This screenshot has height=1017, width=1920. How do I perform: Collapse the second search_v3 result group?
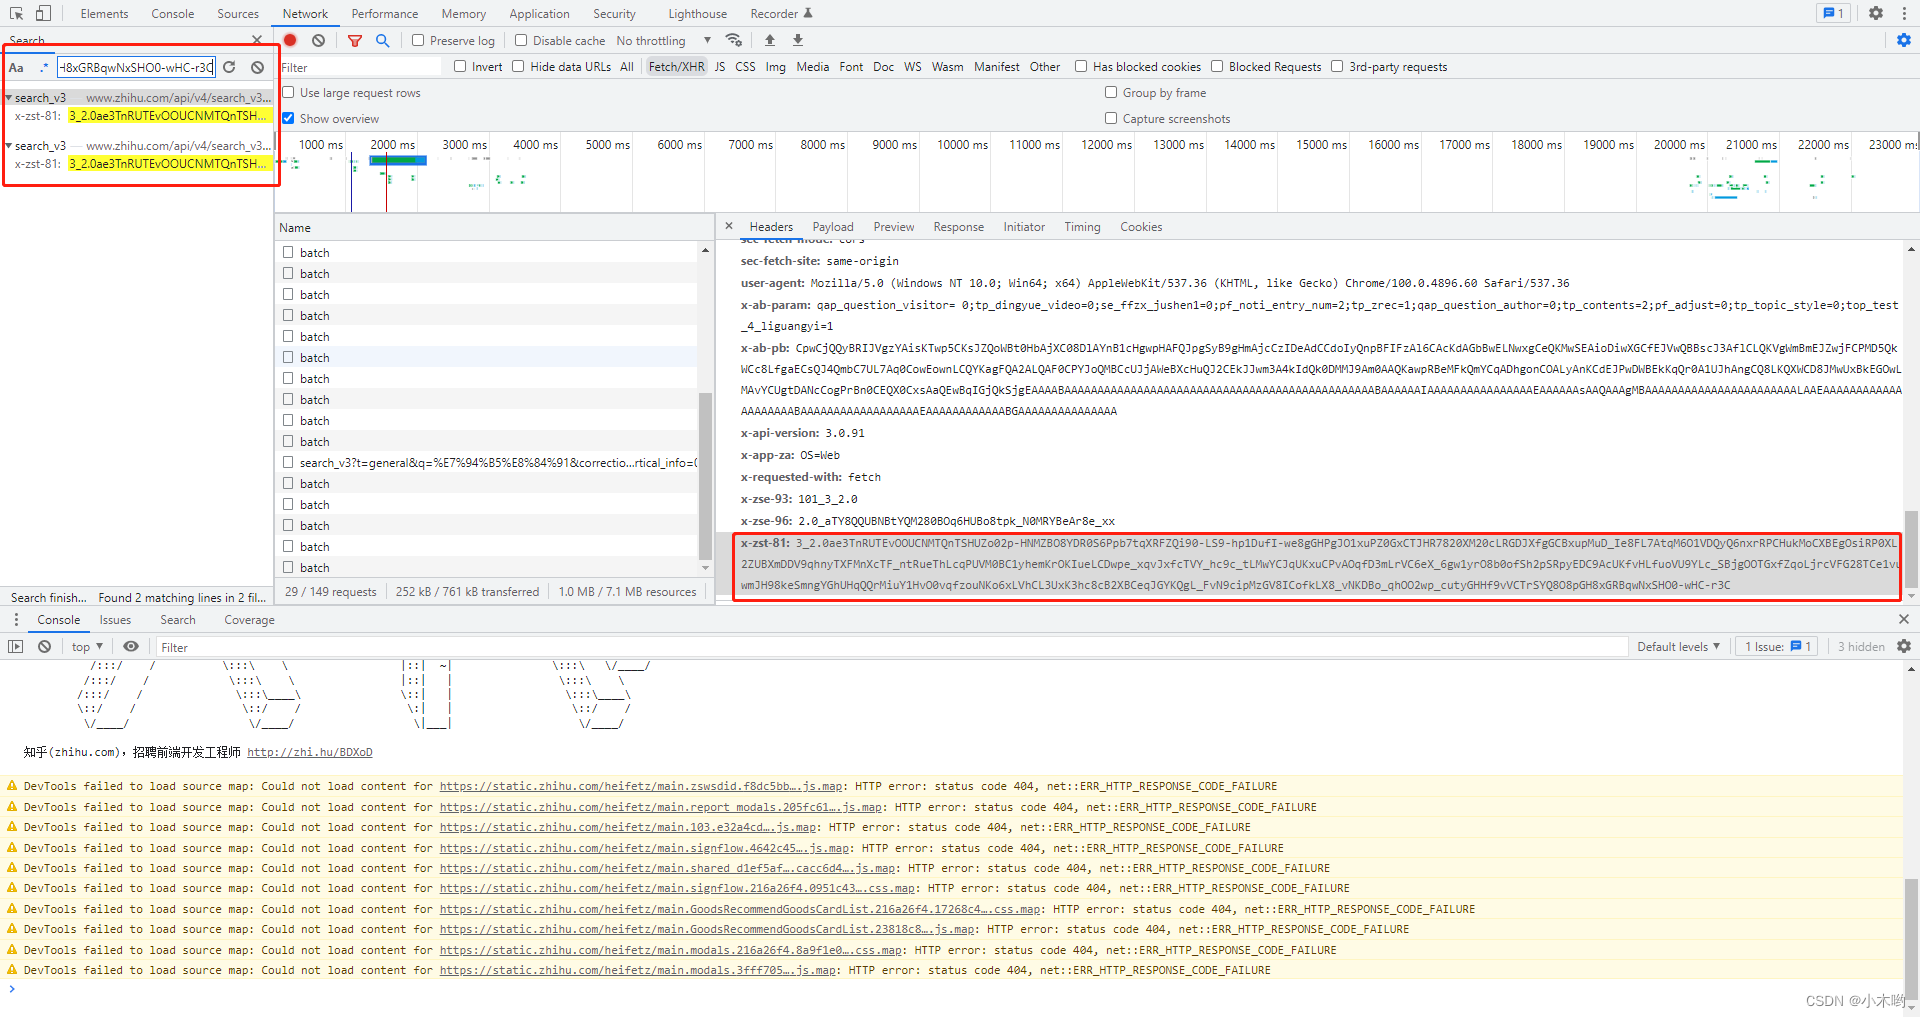9,145
